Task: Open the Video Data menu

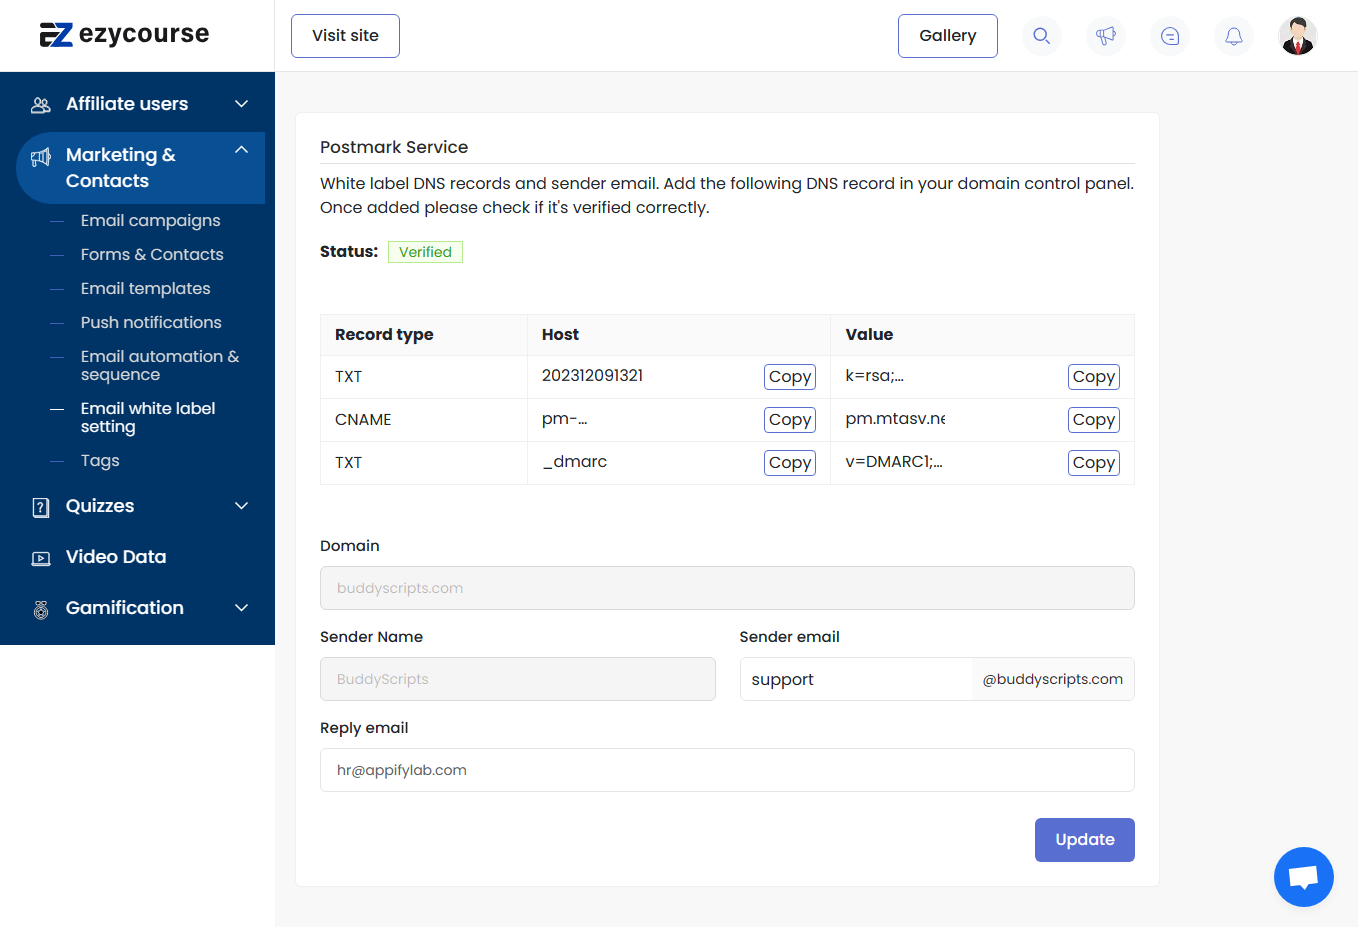Action: (x=116, y=557)
